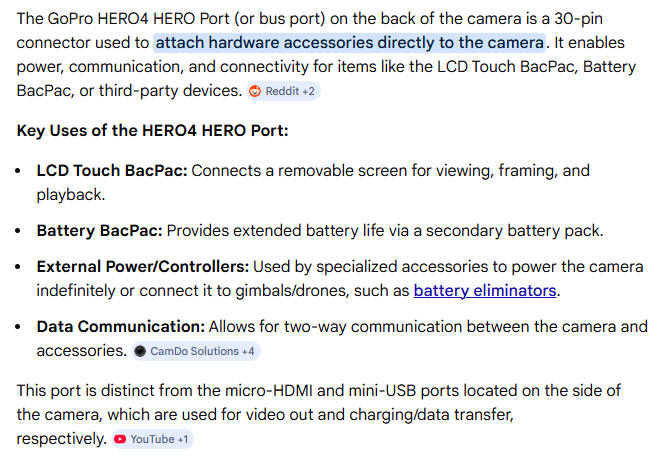Click the Reddit logo icon in the source chip
Viewport: 658px width, 458px height.
(255, 91)
